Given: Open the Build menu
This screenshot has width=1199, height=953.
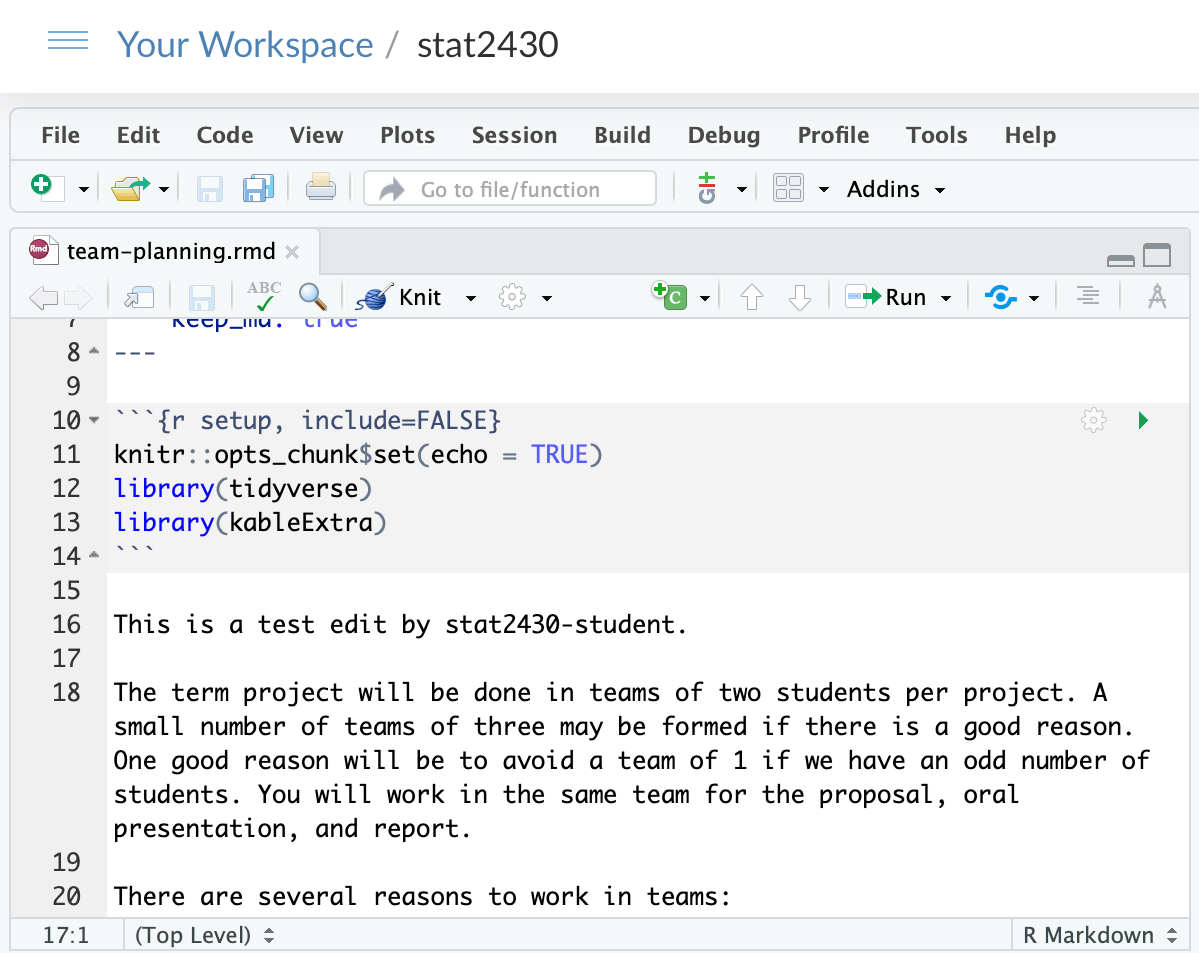Looking at the screenshot, I should [x=622, y=135].
